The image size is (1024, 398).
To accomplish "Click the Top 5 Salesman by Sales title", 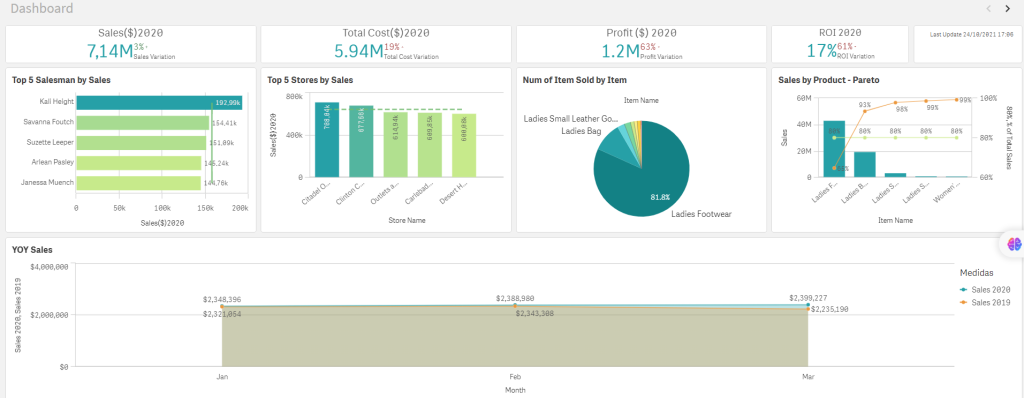I will point(61,80).
